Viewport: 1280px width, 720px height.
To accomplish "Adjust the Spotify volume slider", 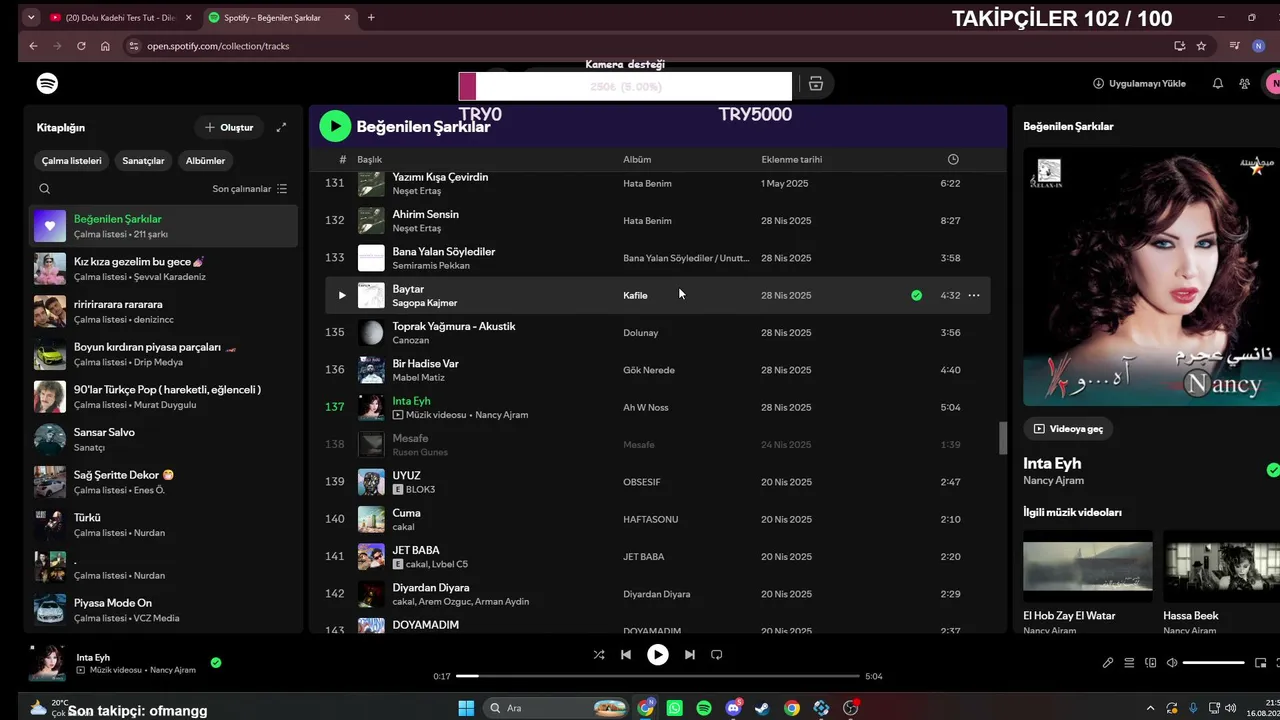I will (x=1214, y=663).
